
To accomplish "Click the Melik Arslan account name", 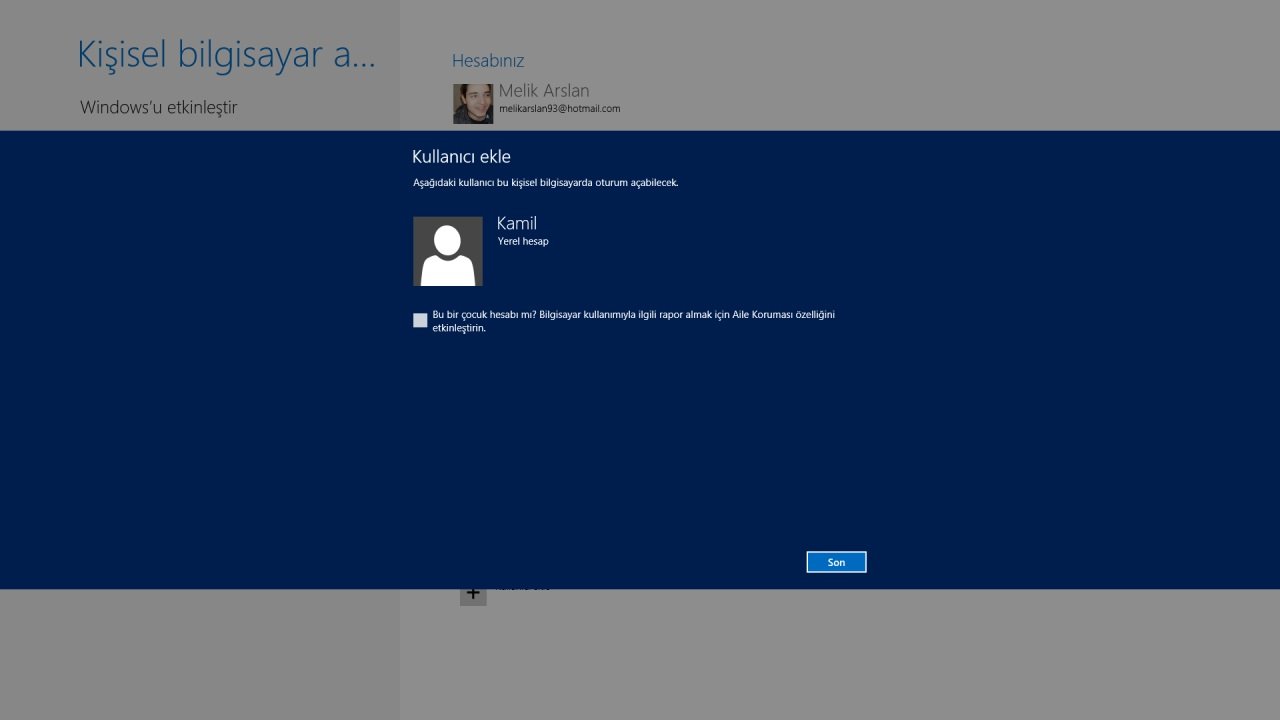I will pyautogui.click(x=544, y=91).
